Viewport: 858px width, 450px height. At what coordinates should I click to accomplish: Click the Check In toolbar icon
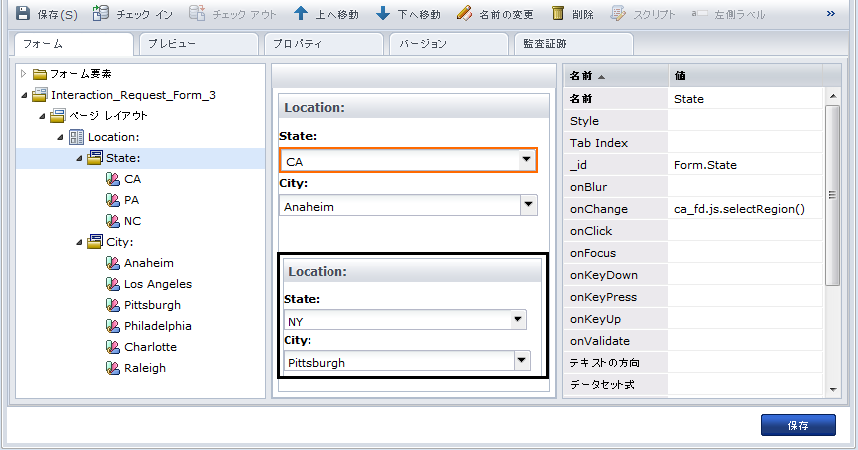(99, 14)
